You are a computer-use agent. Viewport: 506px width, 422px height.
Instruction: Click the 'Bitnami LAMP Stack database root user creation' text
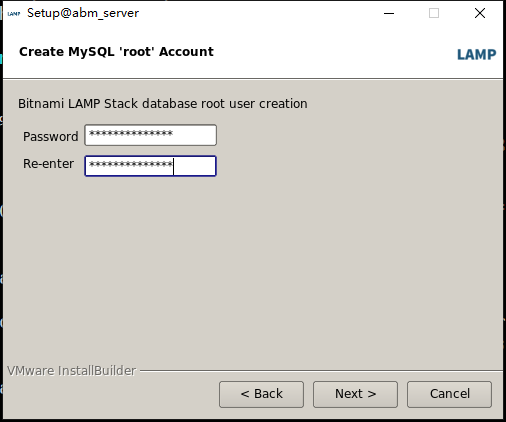coord(163,104)
